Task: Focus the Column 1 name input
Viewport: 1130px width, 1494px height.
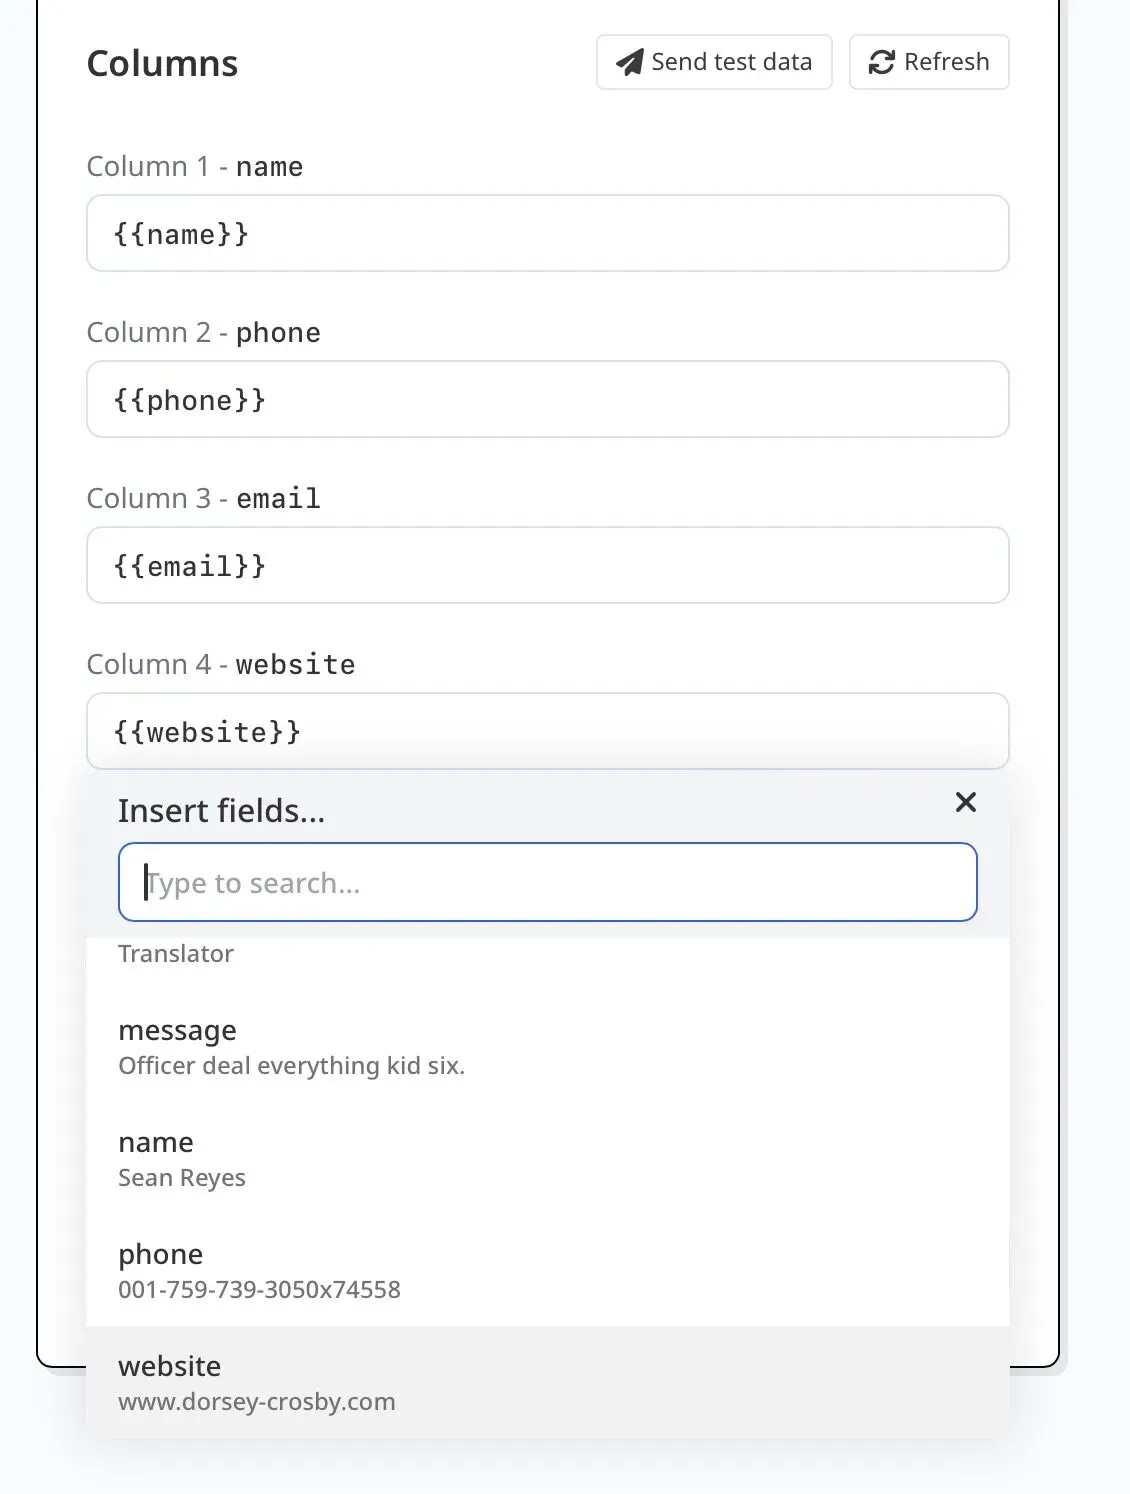Action: (x=547, y=234)
